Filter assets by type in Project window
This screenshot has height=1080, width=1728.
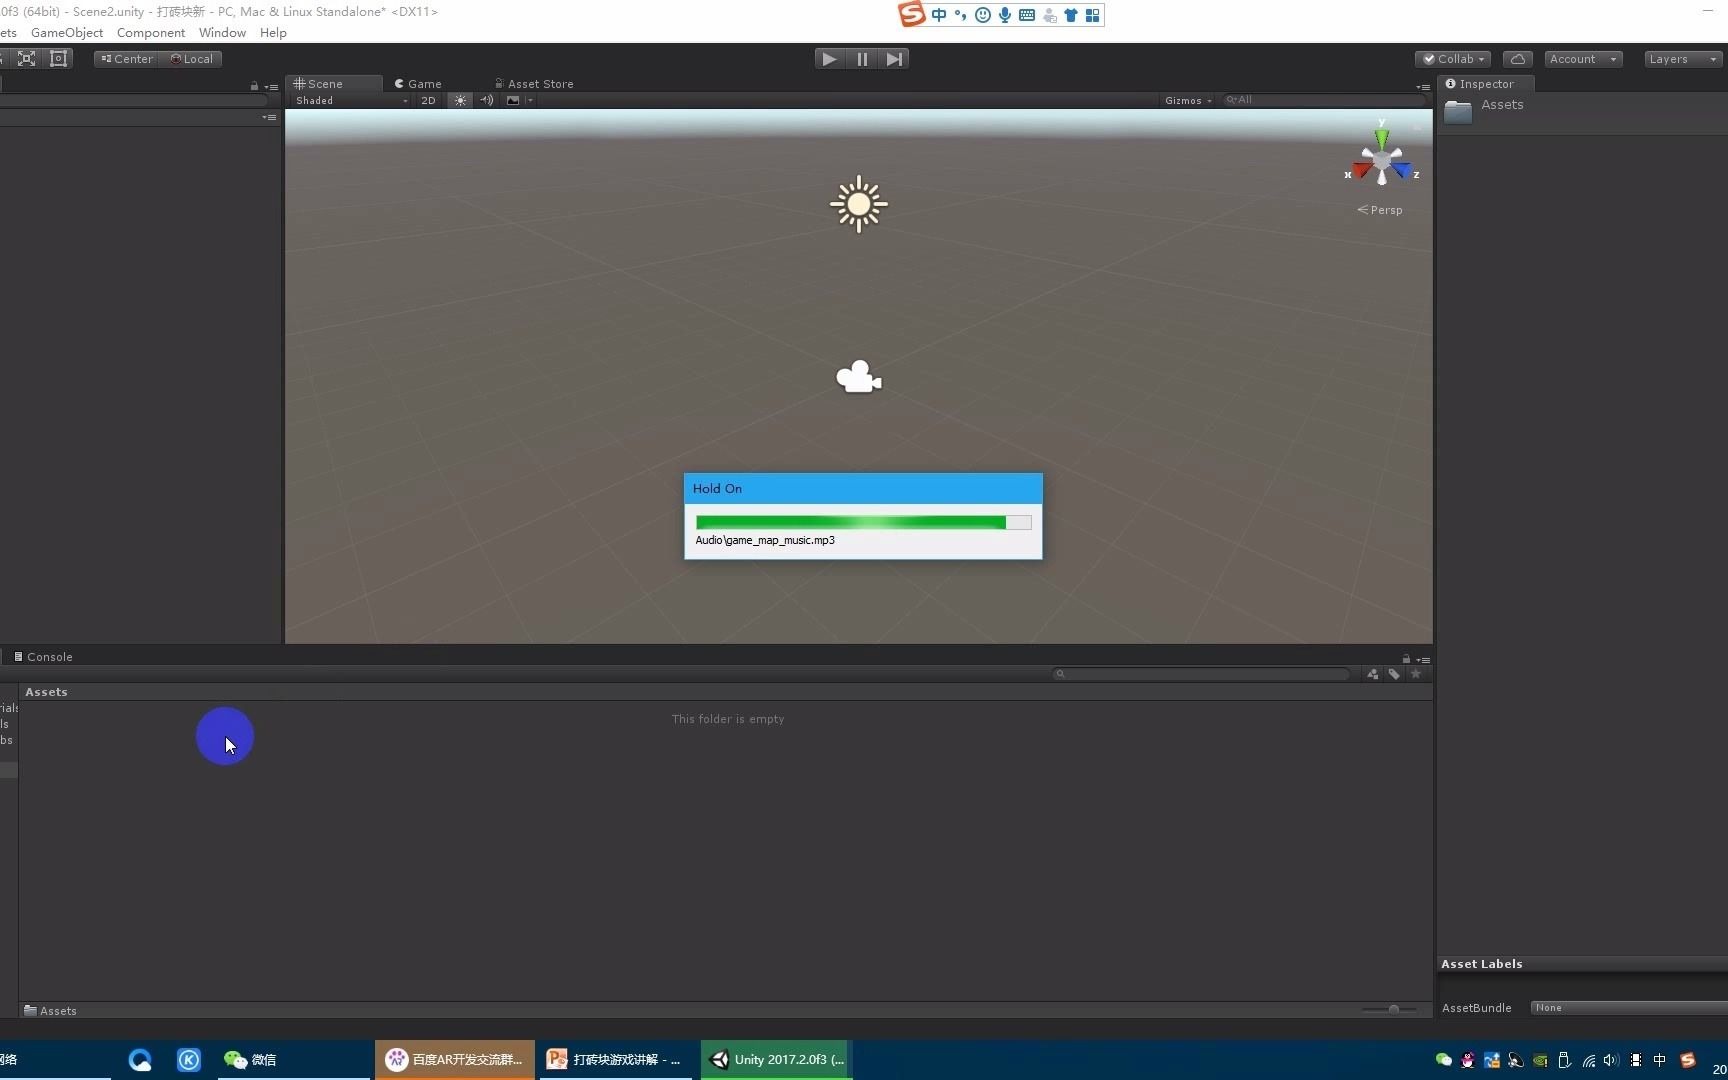pyautogui.click(x=1373, y=673)
